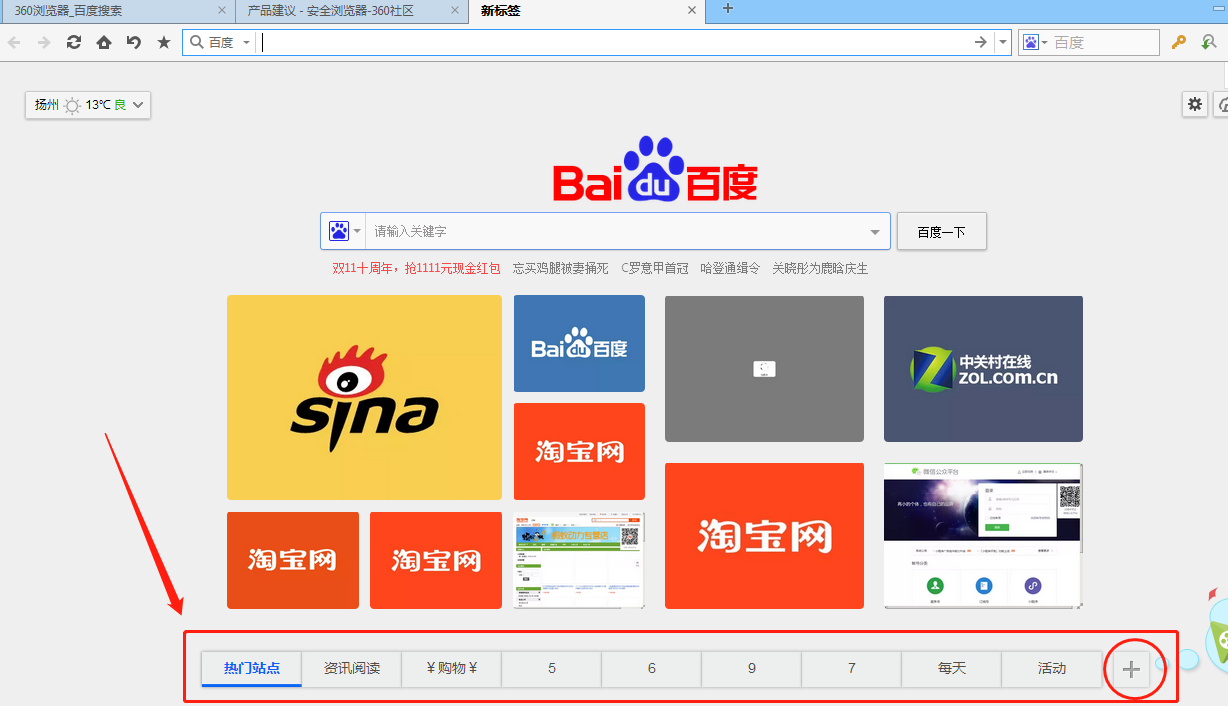The height and width of the screenshot is (706, 1228).
Task: Switch to the 资讯阅读 category tab
Action: [x=352, y=669]
